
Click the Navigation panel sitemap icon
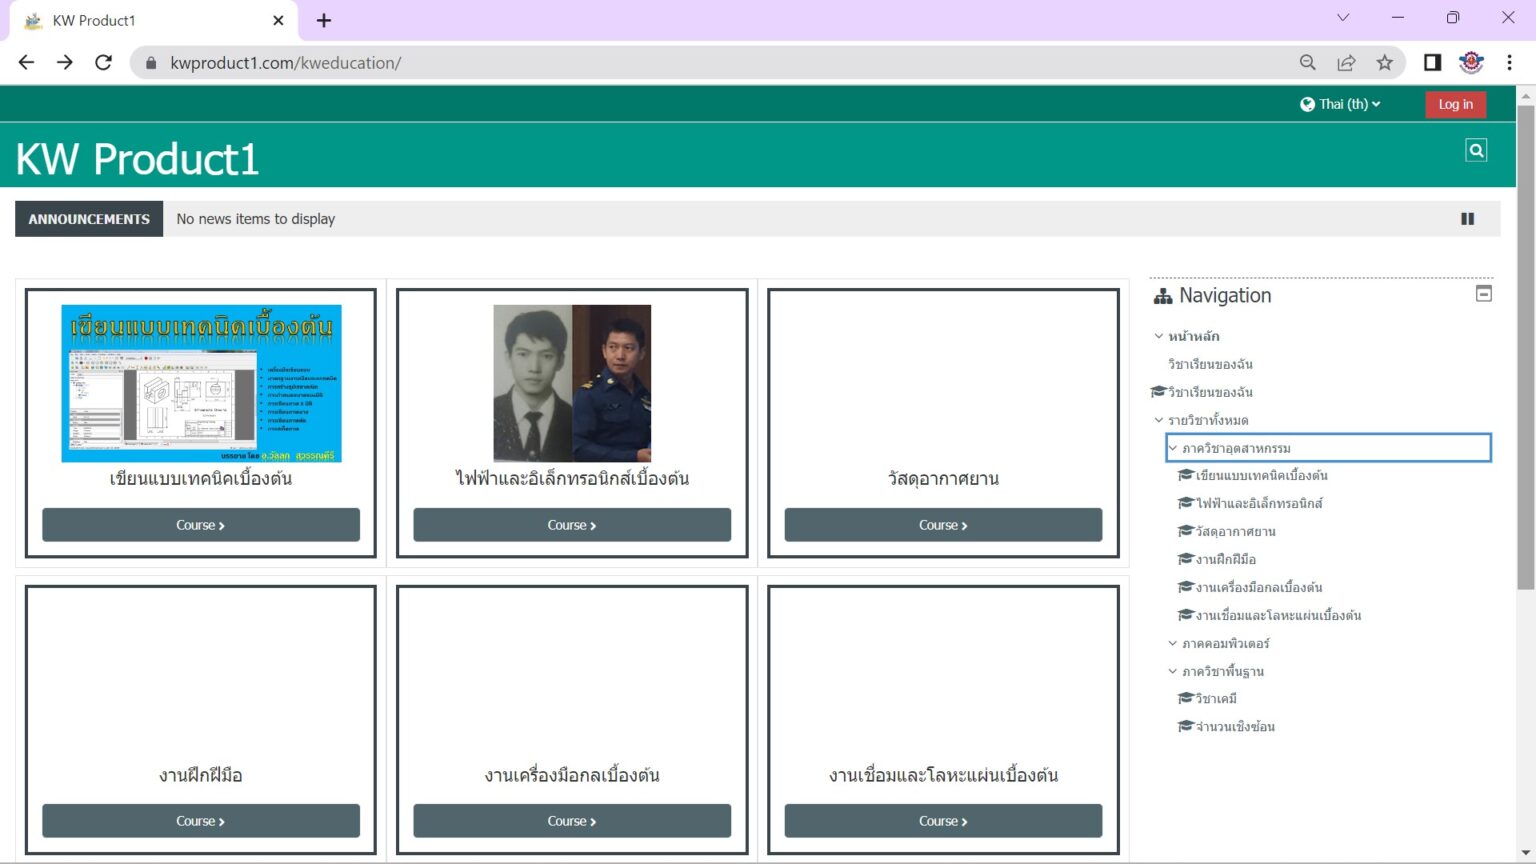(1163, 295)
